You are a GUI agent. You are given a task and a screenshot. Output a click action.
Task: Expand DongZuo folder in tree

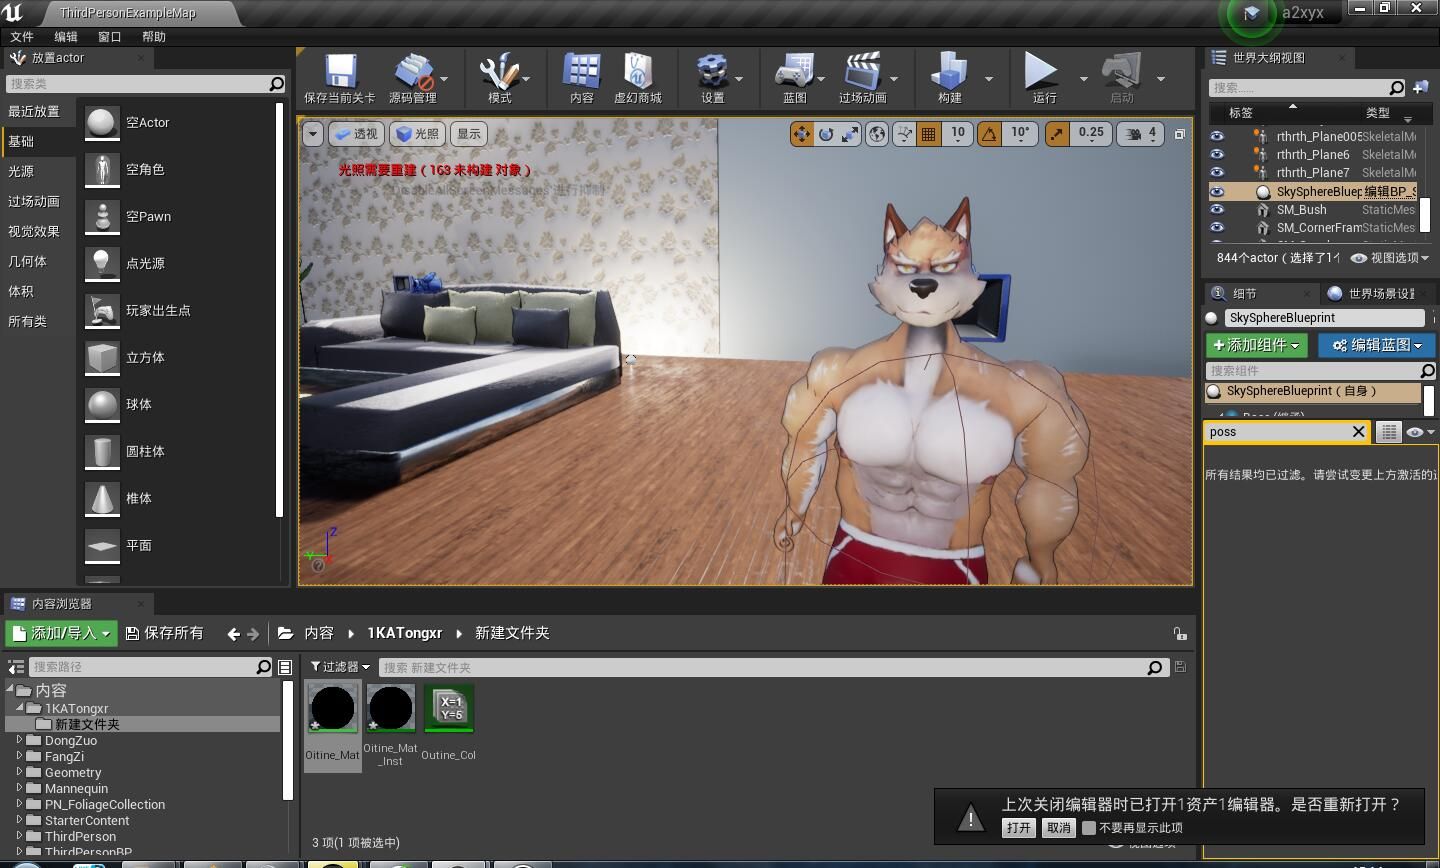(x=19, y=741)
